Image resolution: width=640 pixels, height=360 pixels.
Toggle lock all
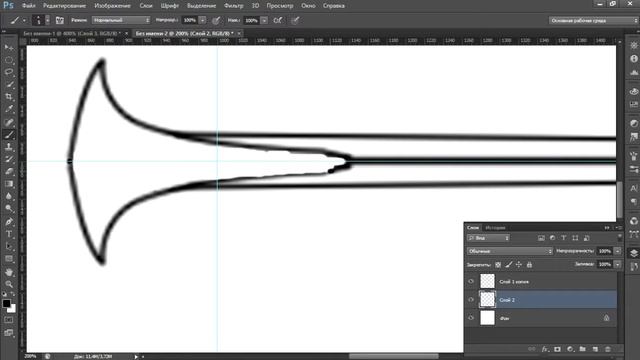coord(529,264)
